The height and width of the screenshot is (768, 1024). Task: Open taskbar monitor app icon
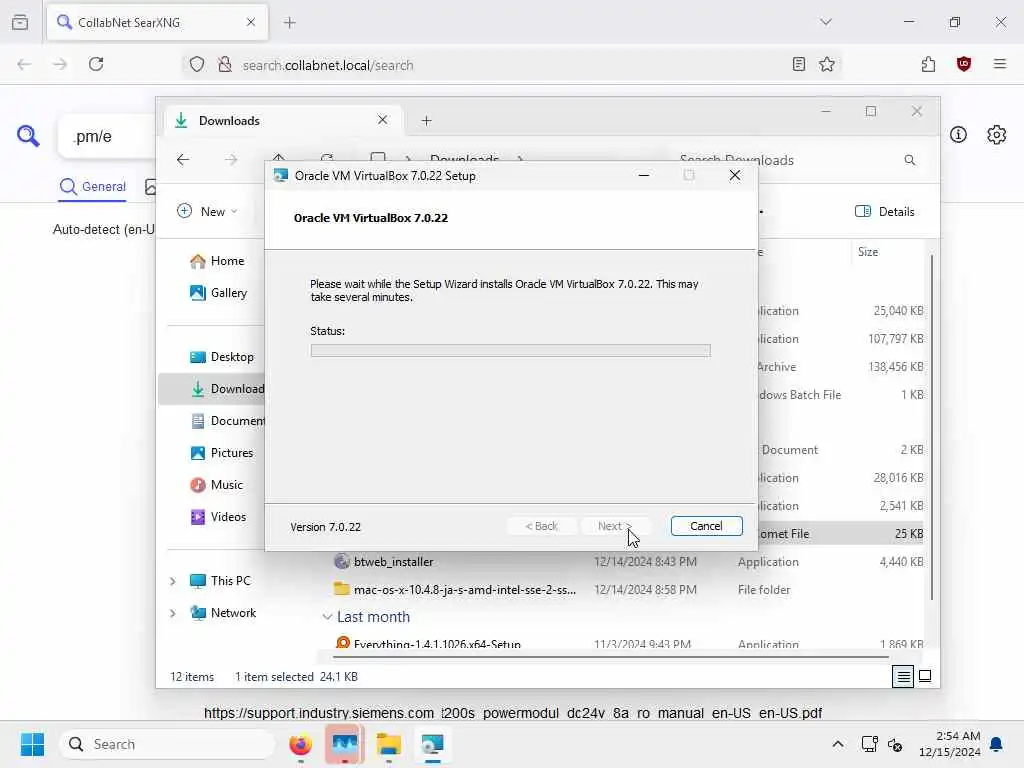point(344,744)
